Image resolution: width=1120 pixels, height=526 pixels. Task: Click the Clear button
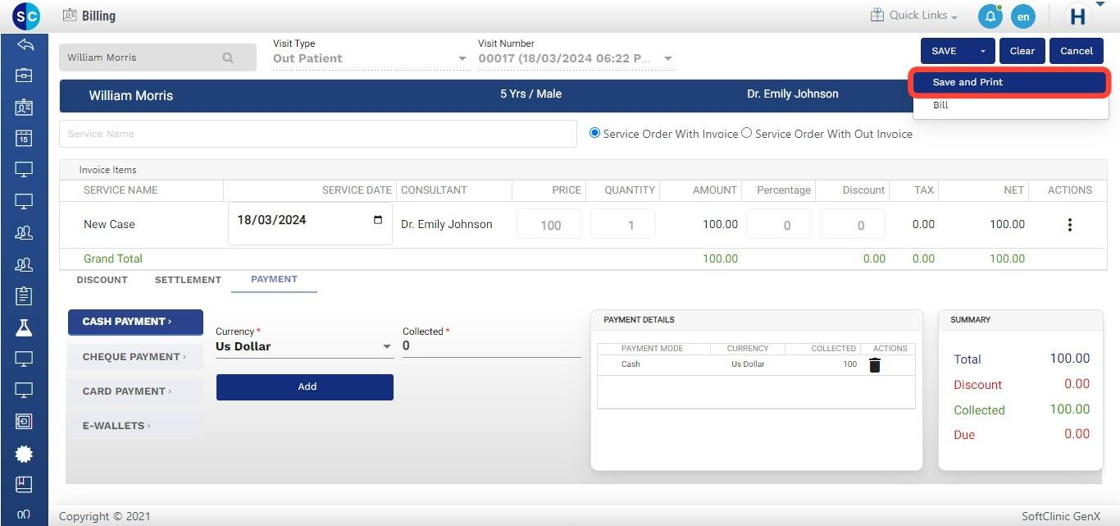[x=1021, y=51]
